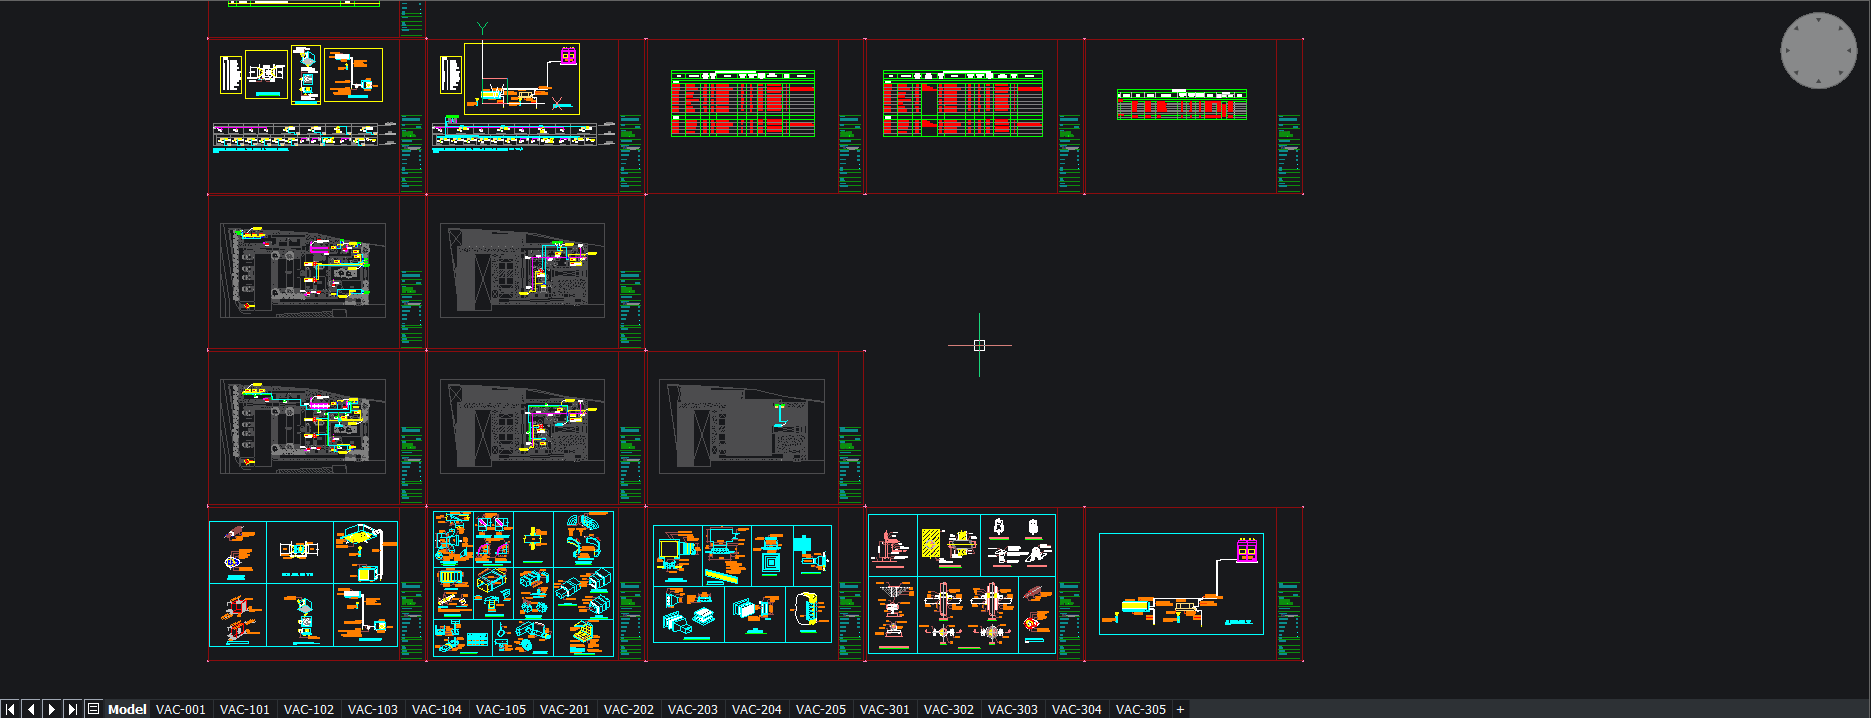
Task: Click the lower-left arrow of the view compass
Action: coord(1797,72)
